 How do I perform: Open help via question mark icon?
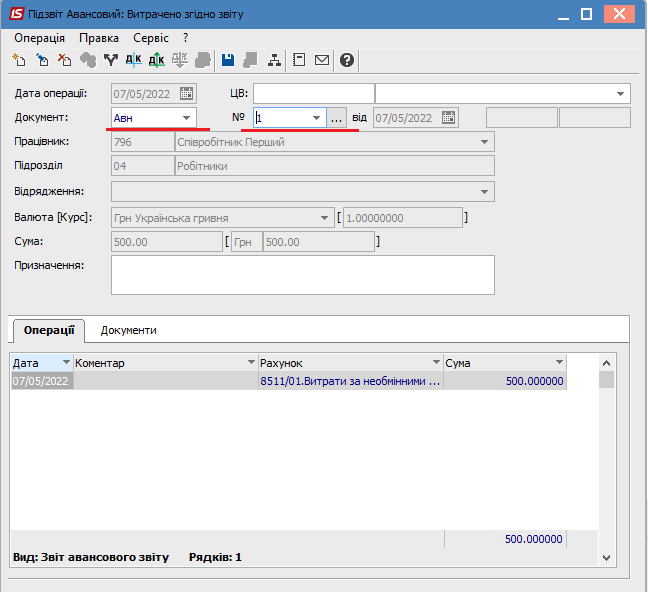click(347, 60)
